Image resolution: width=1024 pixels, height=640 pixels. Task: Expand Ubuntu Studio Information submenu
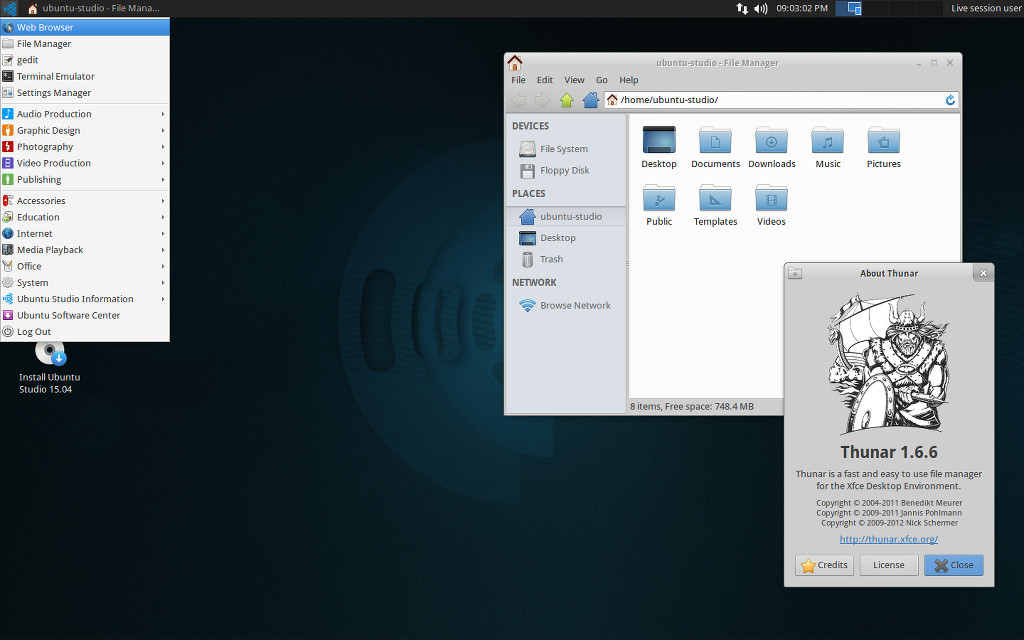click(85, 299)
